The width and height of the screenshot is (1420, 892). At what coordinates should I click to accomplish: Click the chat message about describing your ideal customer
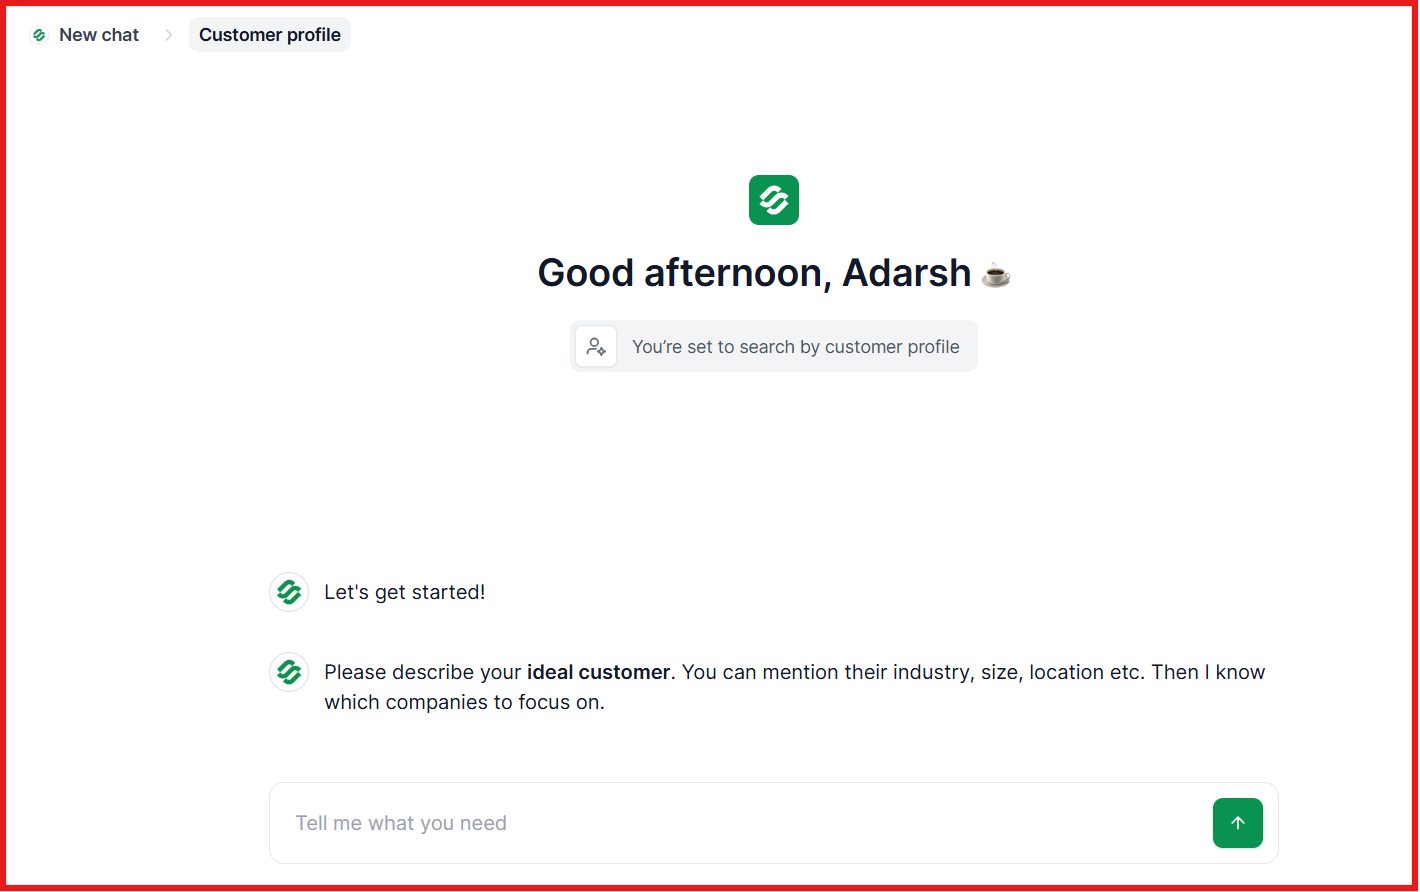pyautogui.click(x=700, y=686)
